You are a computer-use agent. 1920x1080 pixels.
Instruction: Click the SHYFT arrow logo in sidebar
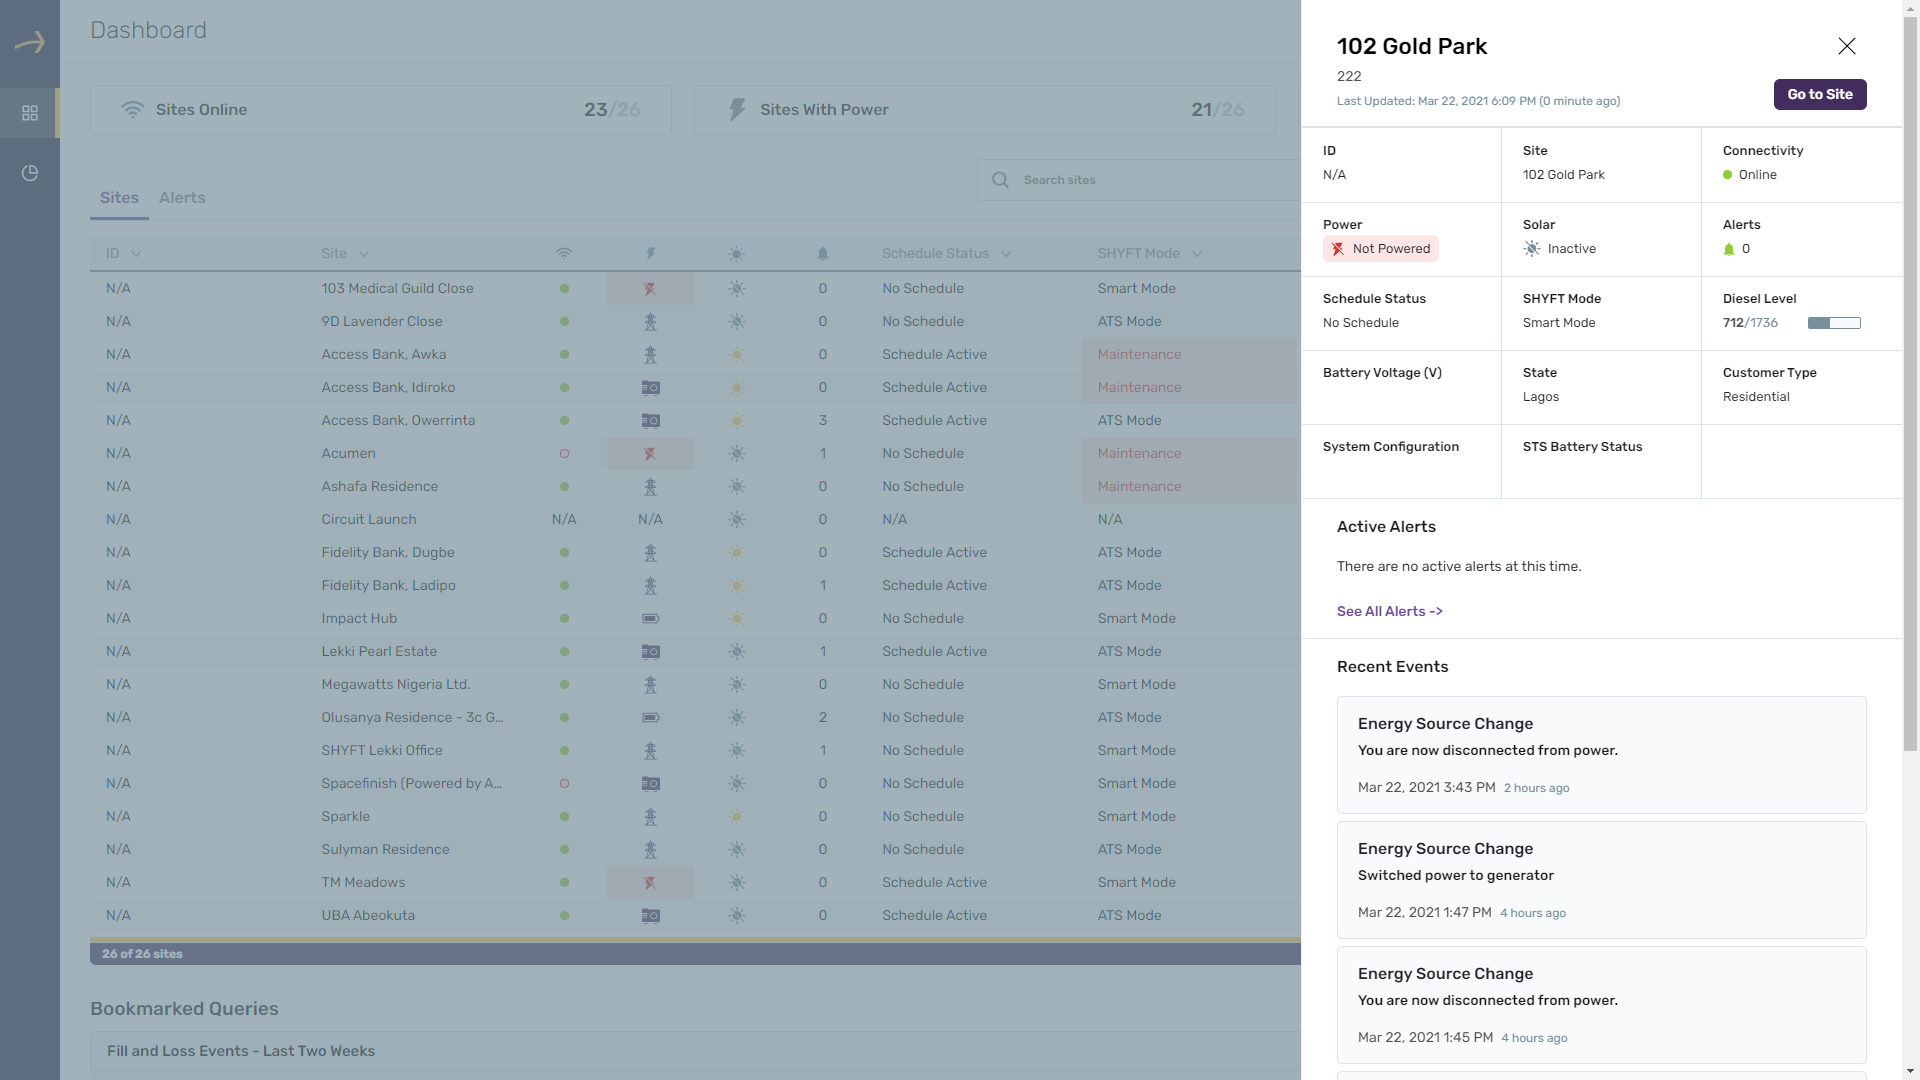tap(30, 42)
